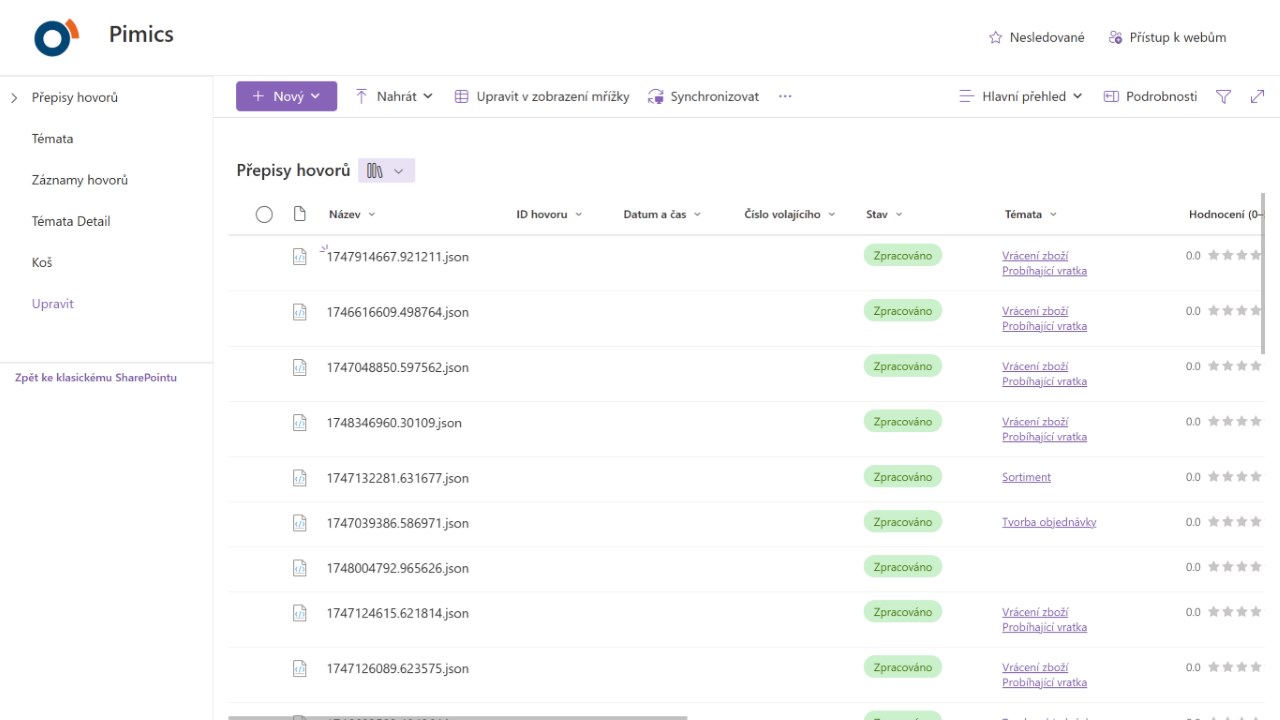
Task: Open the filter pane funnel icon
Action: (x=1223, y=97)
